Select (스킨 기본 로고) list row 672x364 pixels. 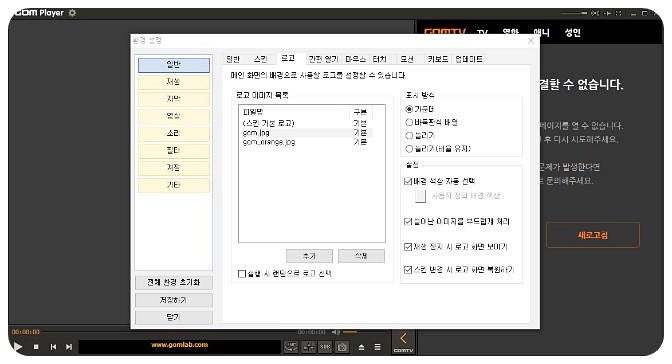click(307, 123)
